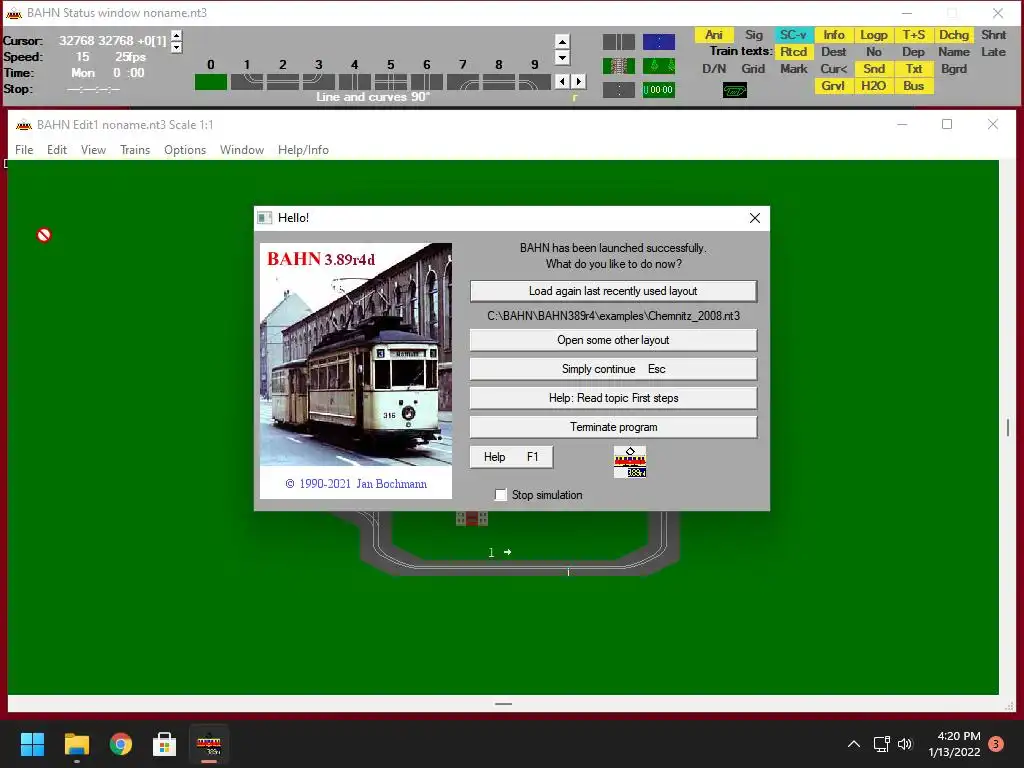Toggle the Grvl gravel option
Image resolution: width=1024 pixels, height=768 pixels.
tap(833, 86)
